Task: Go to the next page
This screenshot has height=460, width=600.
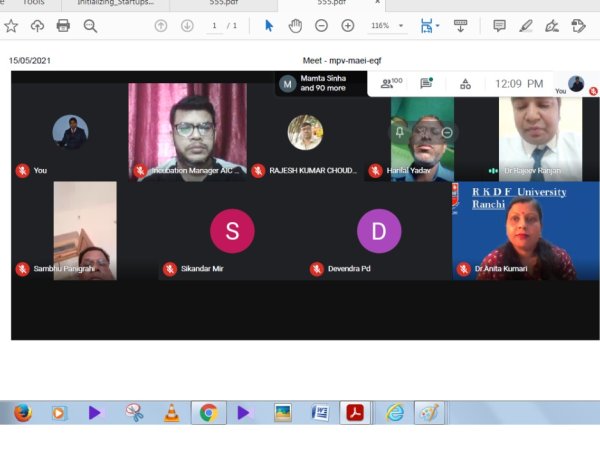Action: (x=185, y=26)
